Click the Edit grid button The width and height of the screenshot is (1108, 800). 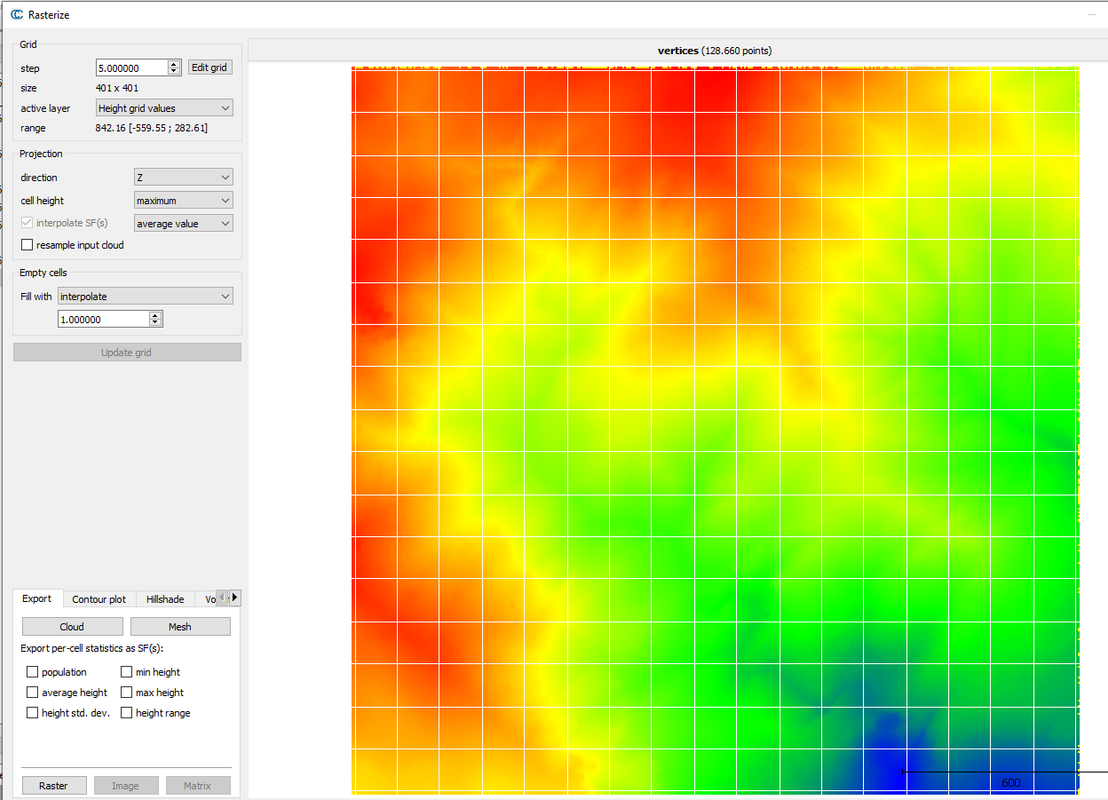(x=209, y=67)
